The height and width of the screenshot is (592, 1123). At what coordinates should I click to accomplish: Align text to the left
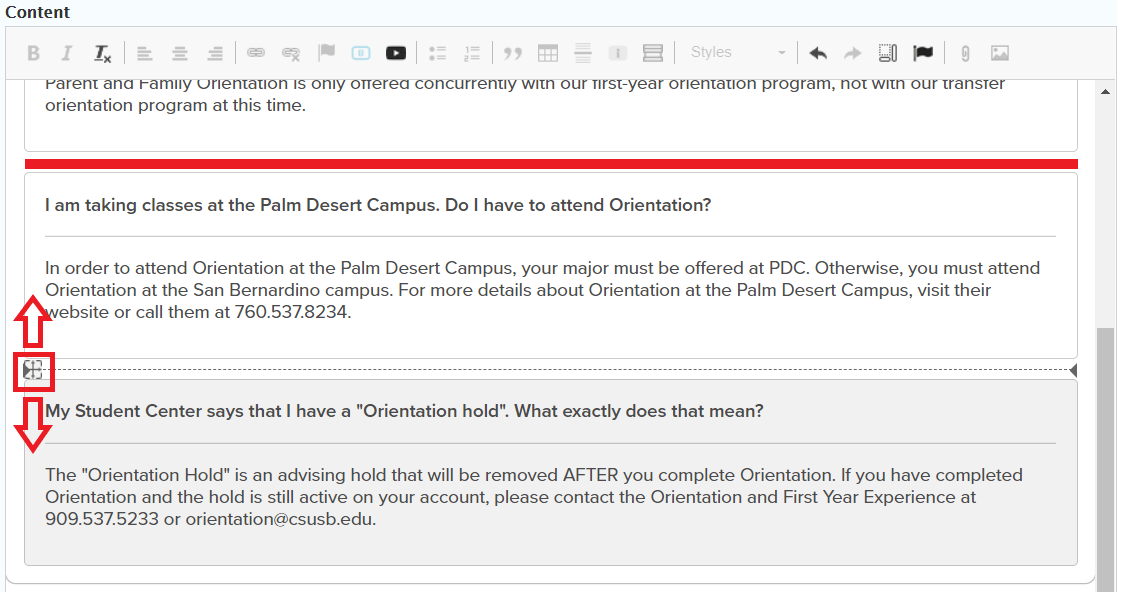(145, 53)
